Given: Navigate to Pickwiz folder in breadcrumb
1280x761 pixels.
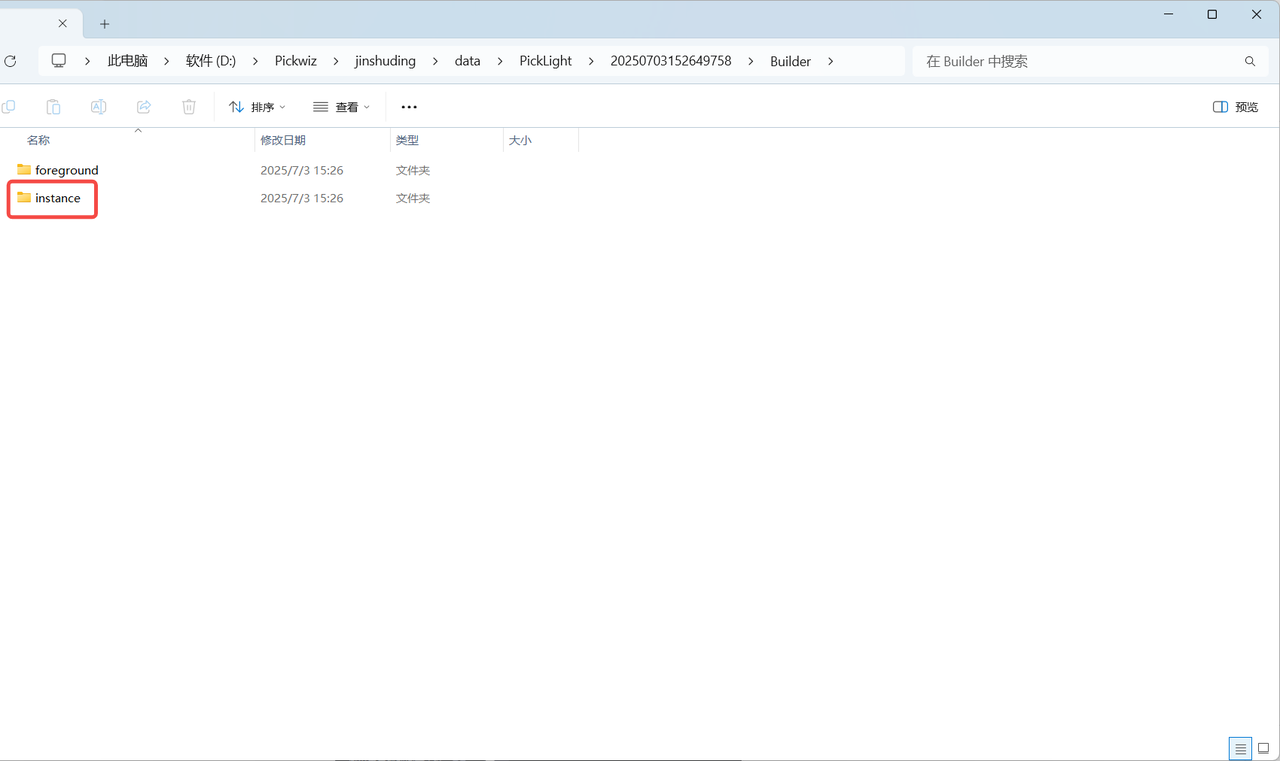Looking at the screenshot, I should coord(295,61).
